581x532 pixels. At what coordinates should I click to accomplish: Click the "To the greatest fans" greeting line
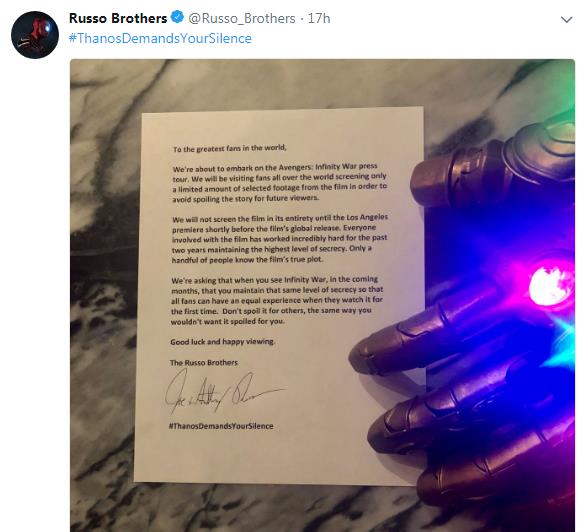(x=230, y=149)
